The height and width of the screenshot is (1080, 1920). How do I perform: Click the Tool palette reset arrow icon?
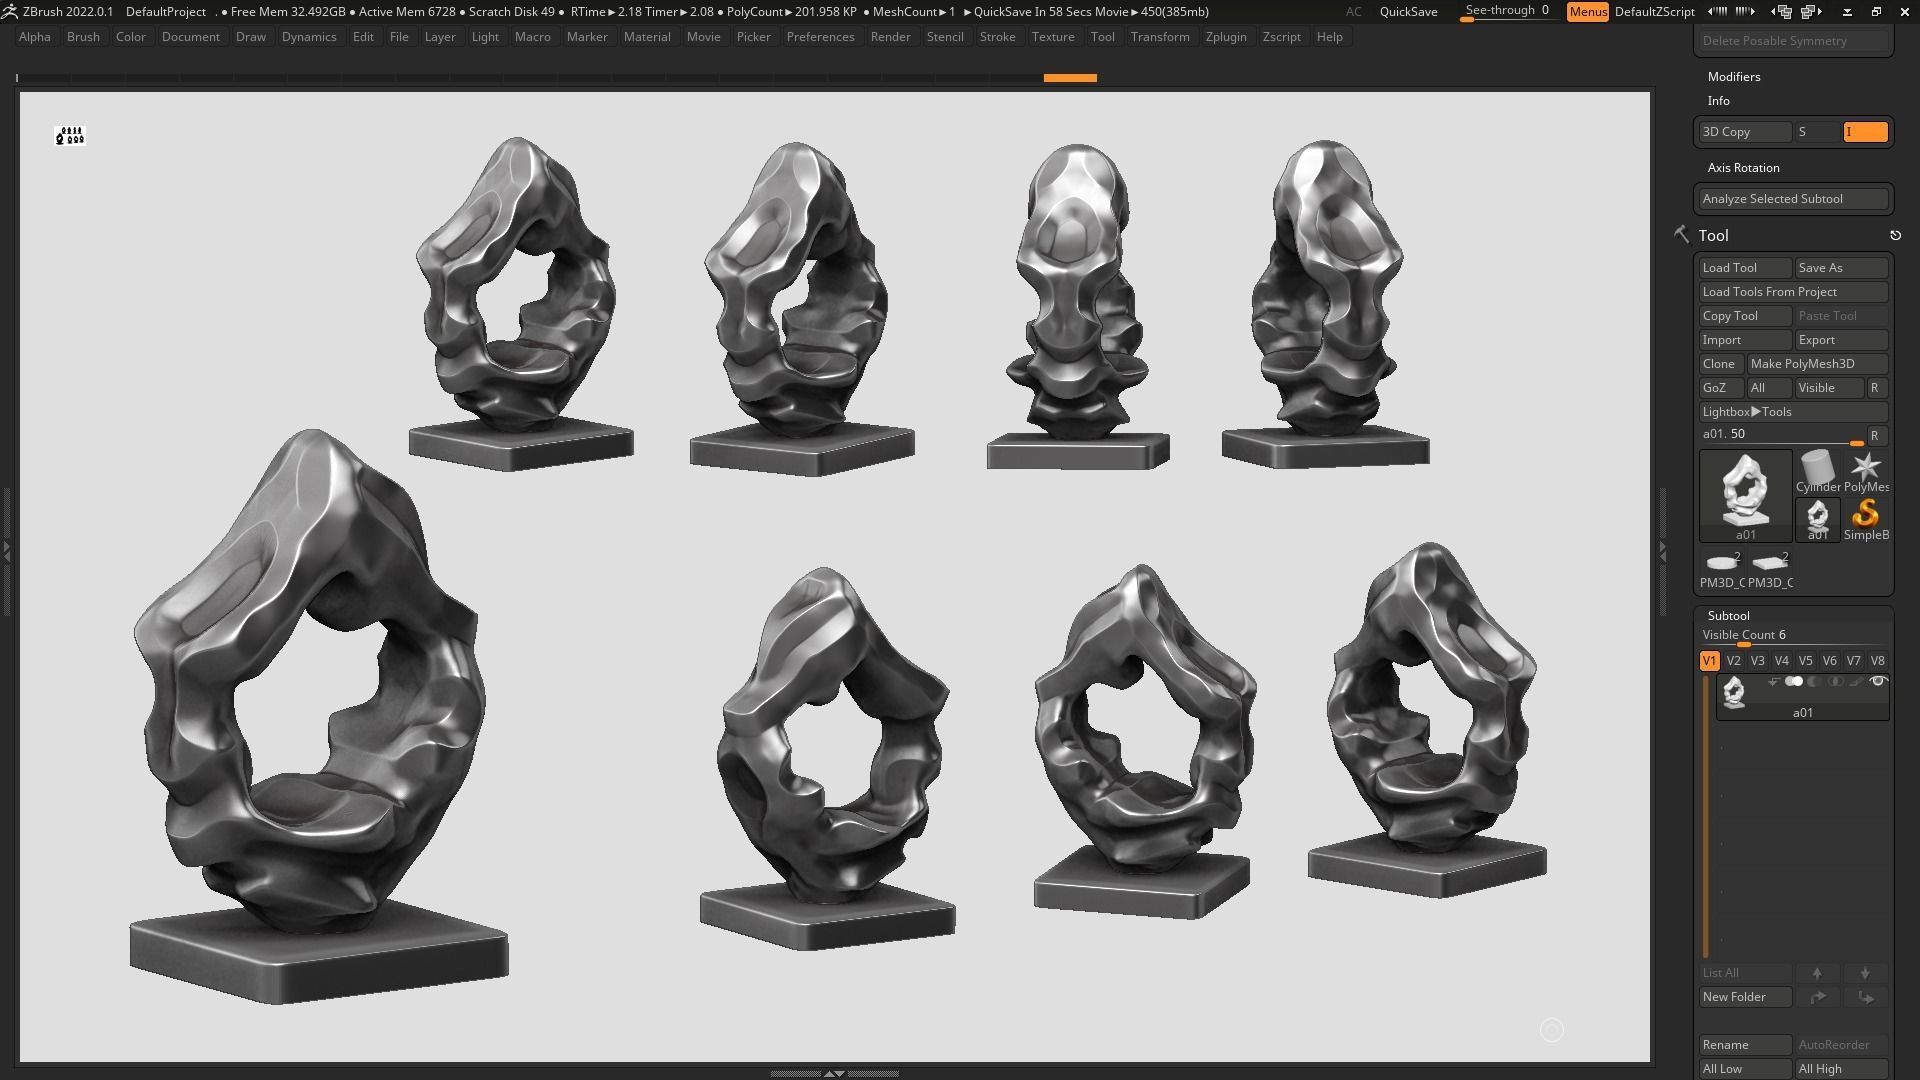[x=1895, y=236]
